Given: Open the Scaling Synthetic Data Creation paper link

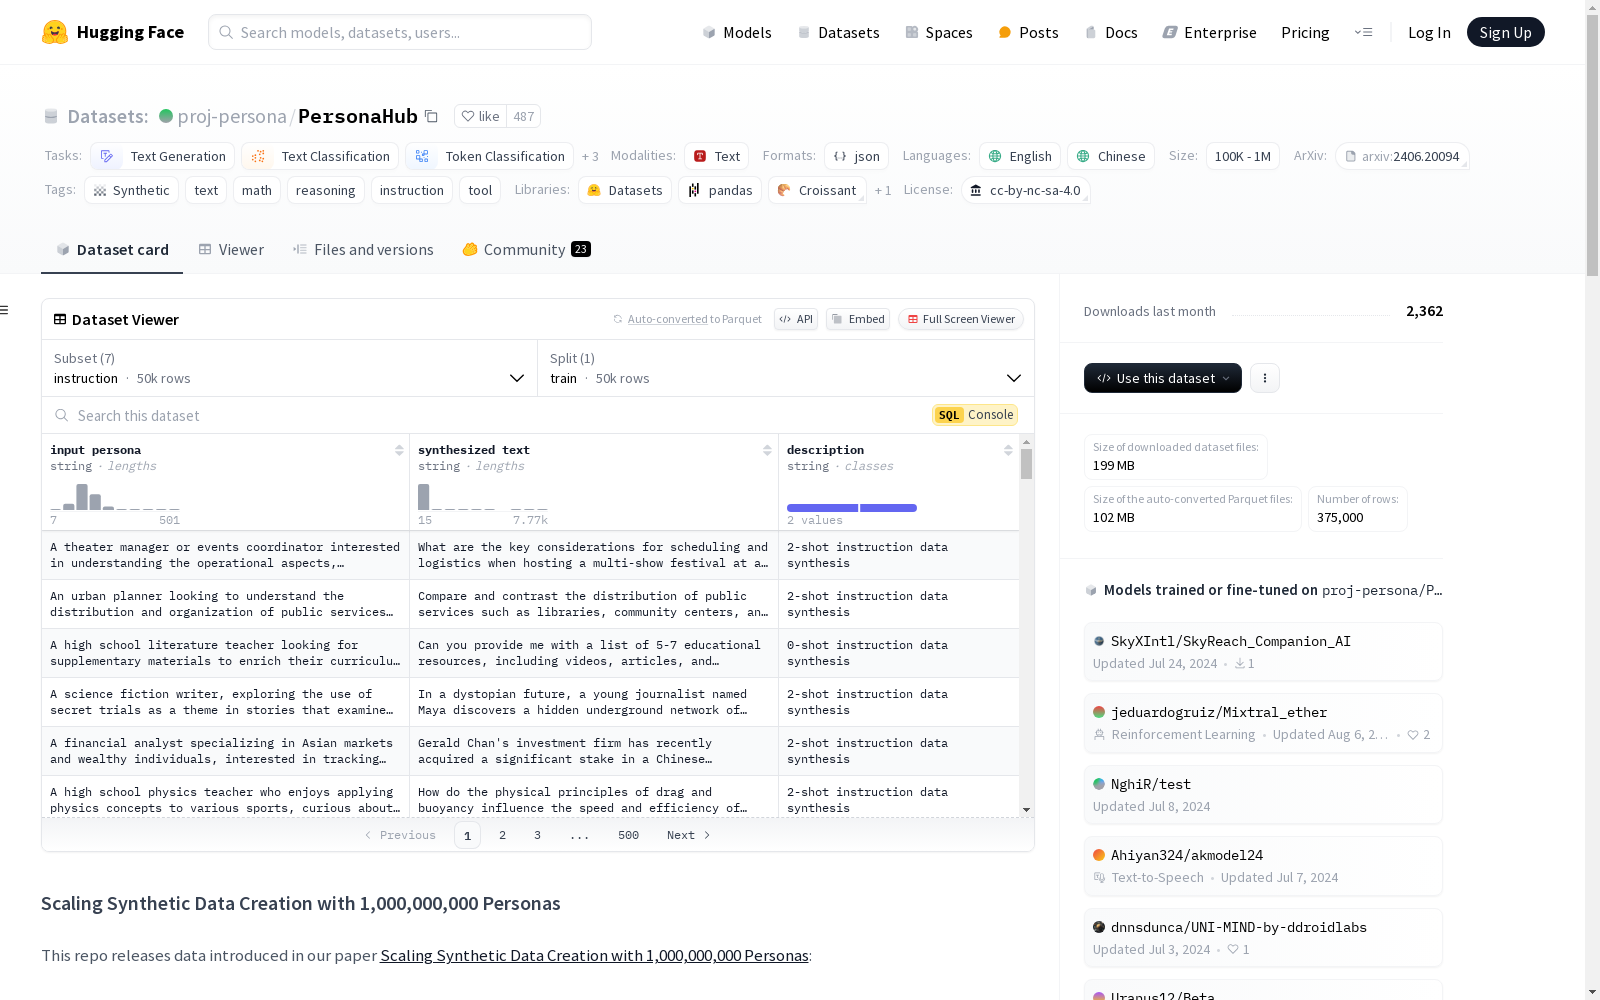Looking at the screenshot, I should (594, 955).
